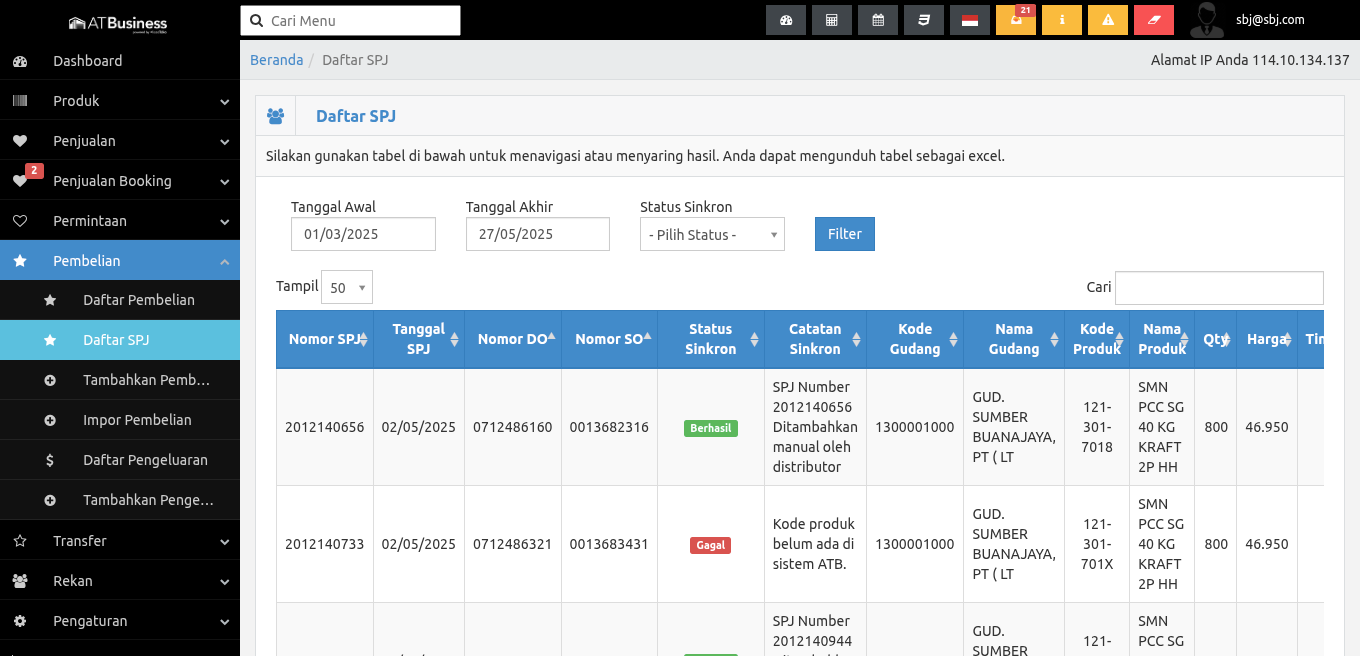Open the Status Sinkron dropdown
Image resolution: width=1360 pixels, height=656 pixels.
click(712, 234)
